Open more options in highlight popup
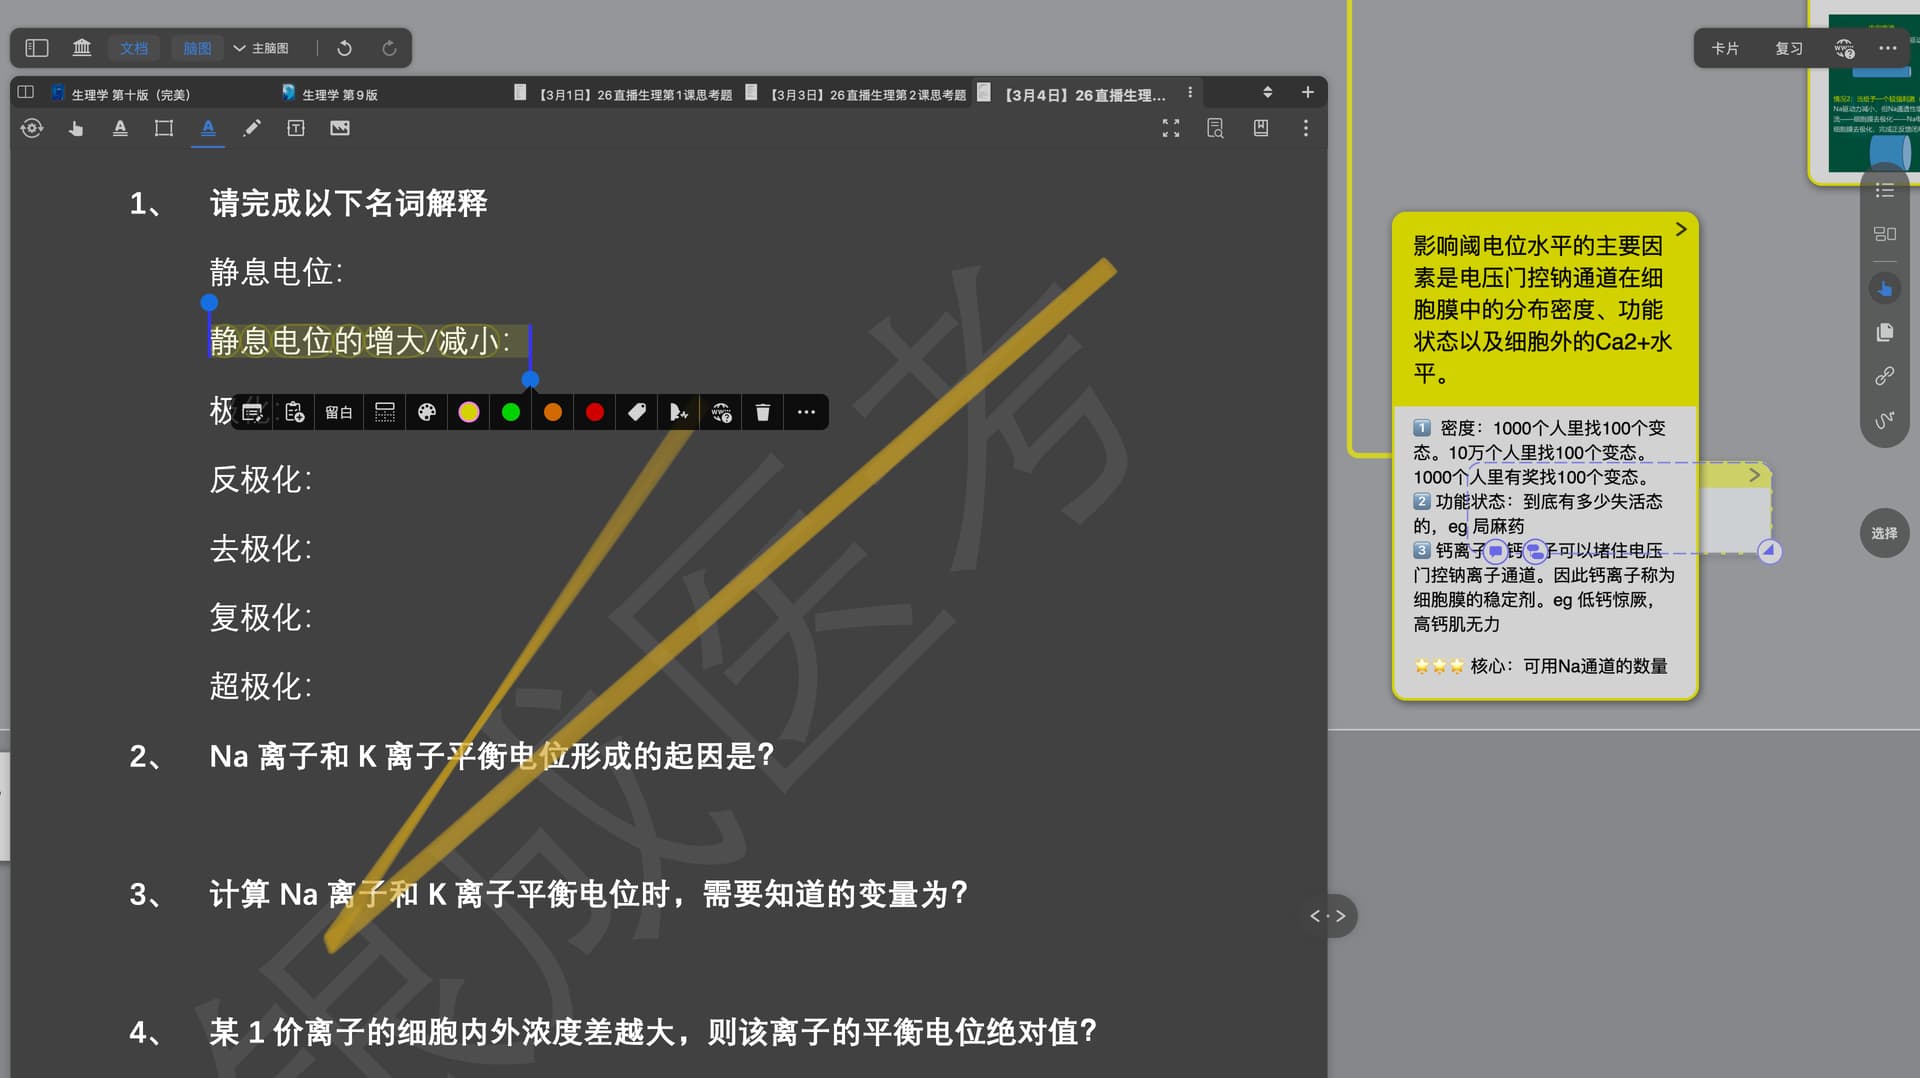Viewport: 1920px width, 1078px height. 806,412
